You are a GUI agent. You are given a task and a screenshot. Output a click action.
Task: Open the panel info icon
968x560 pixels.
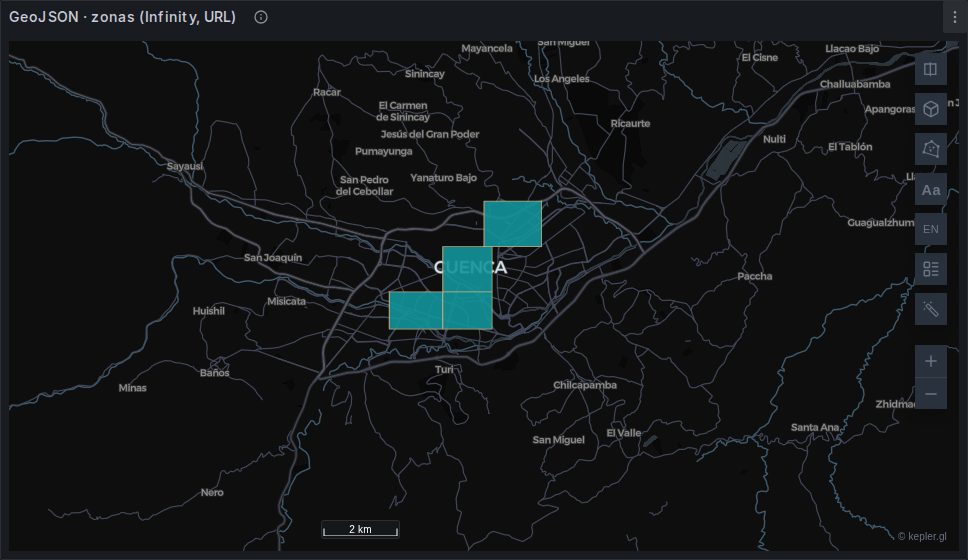coord(261,17)
